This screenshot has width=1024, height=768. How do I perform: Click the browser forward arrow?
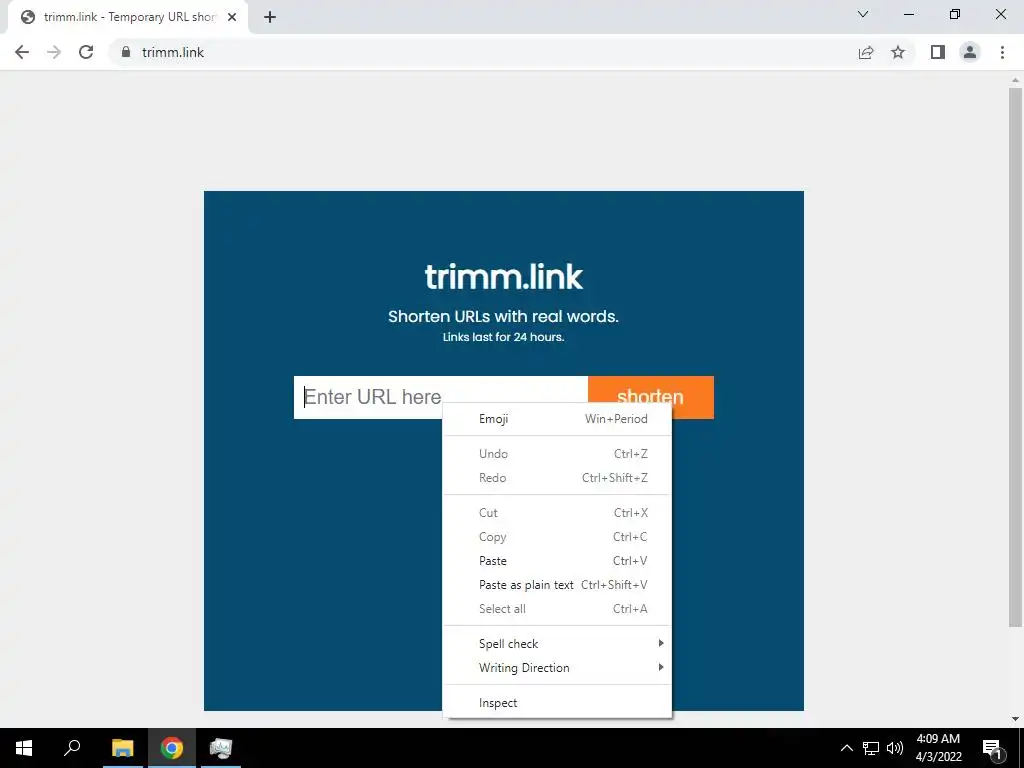point(54,52)
